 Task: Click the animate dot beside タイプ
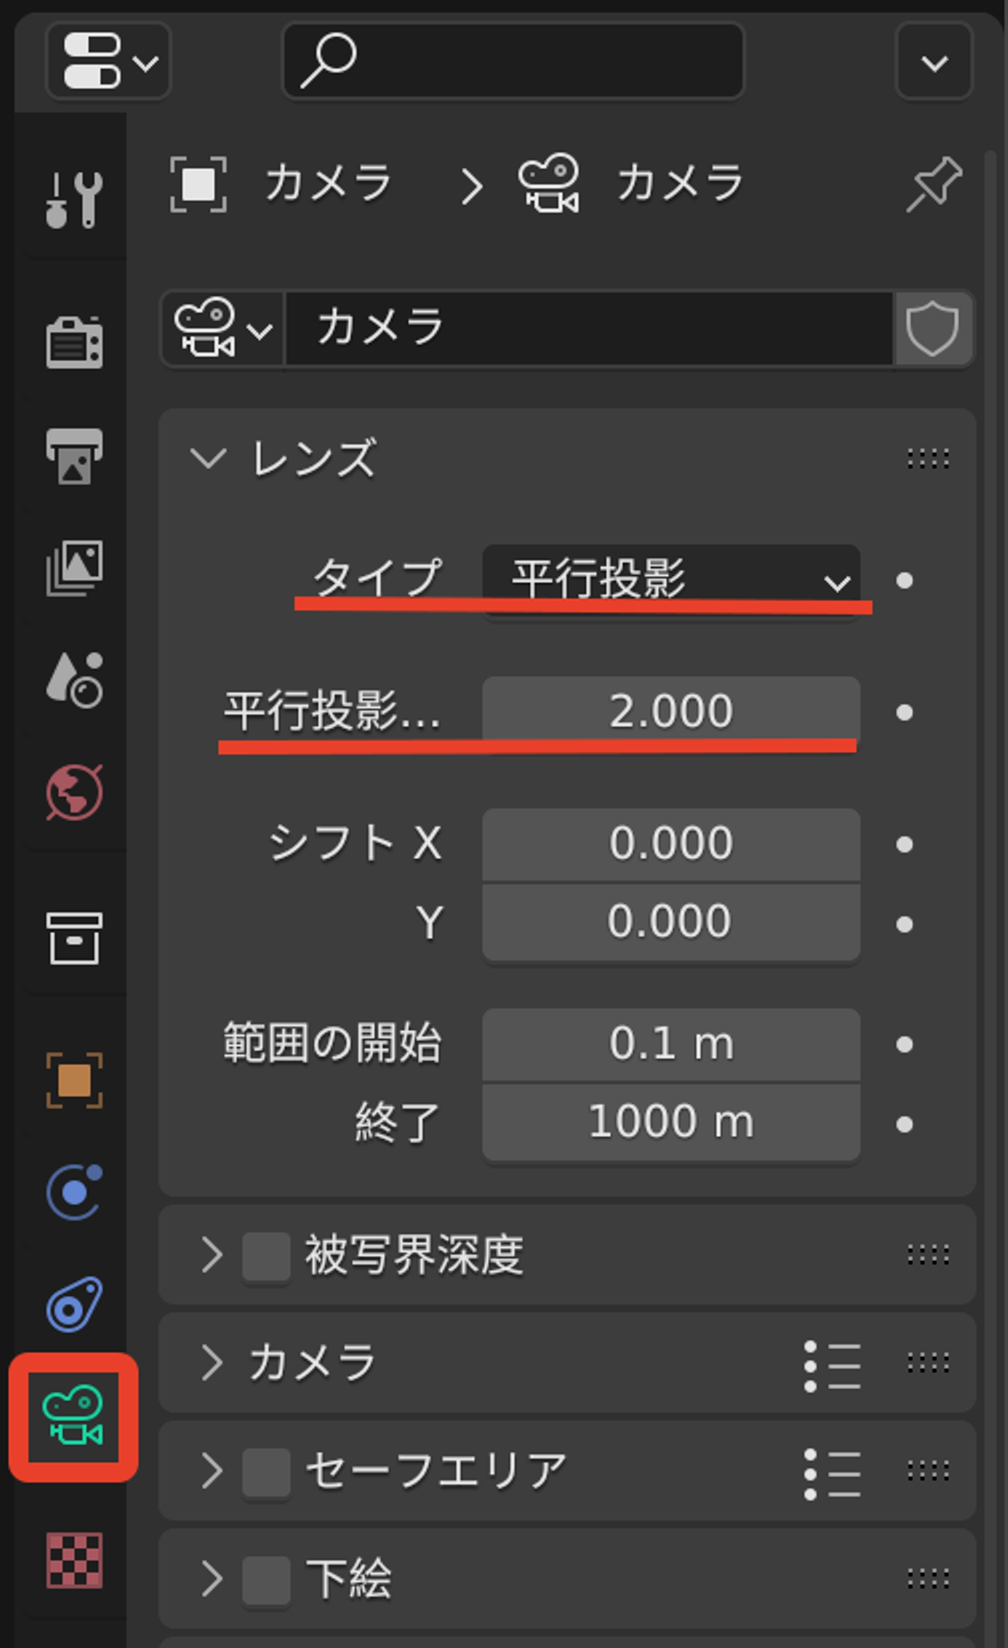tap(904, 580)
